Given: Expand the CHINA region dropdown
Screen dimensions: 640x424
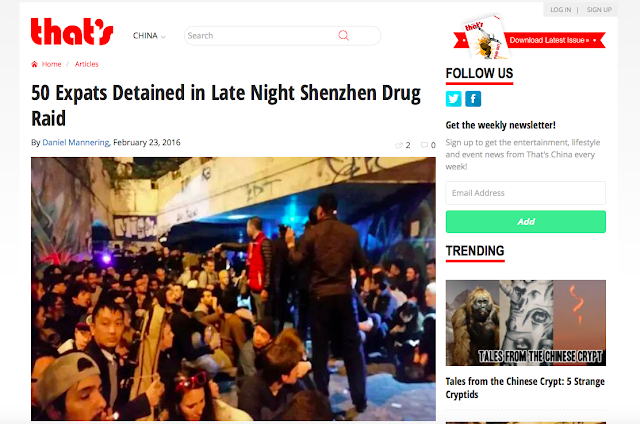Looking at the screenshot, I should 149,36.
